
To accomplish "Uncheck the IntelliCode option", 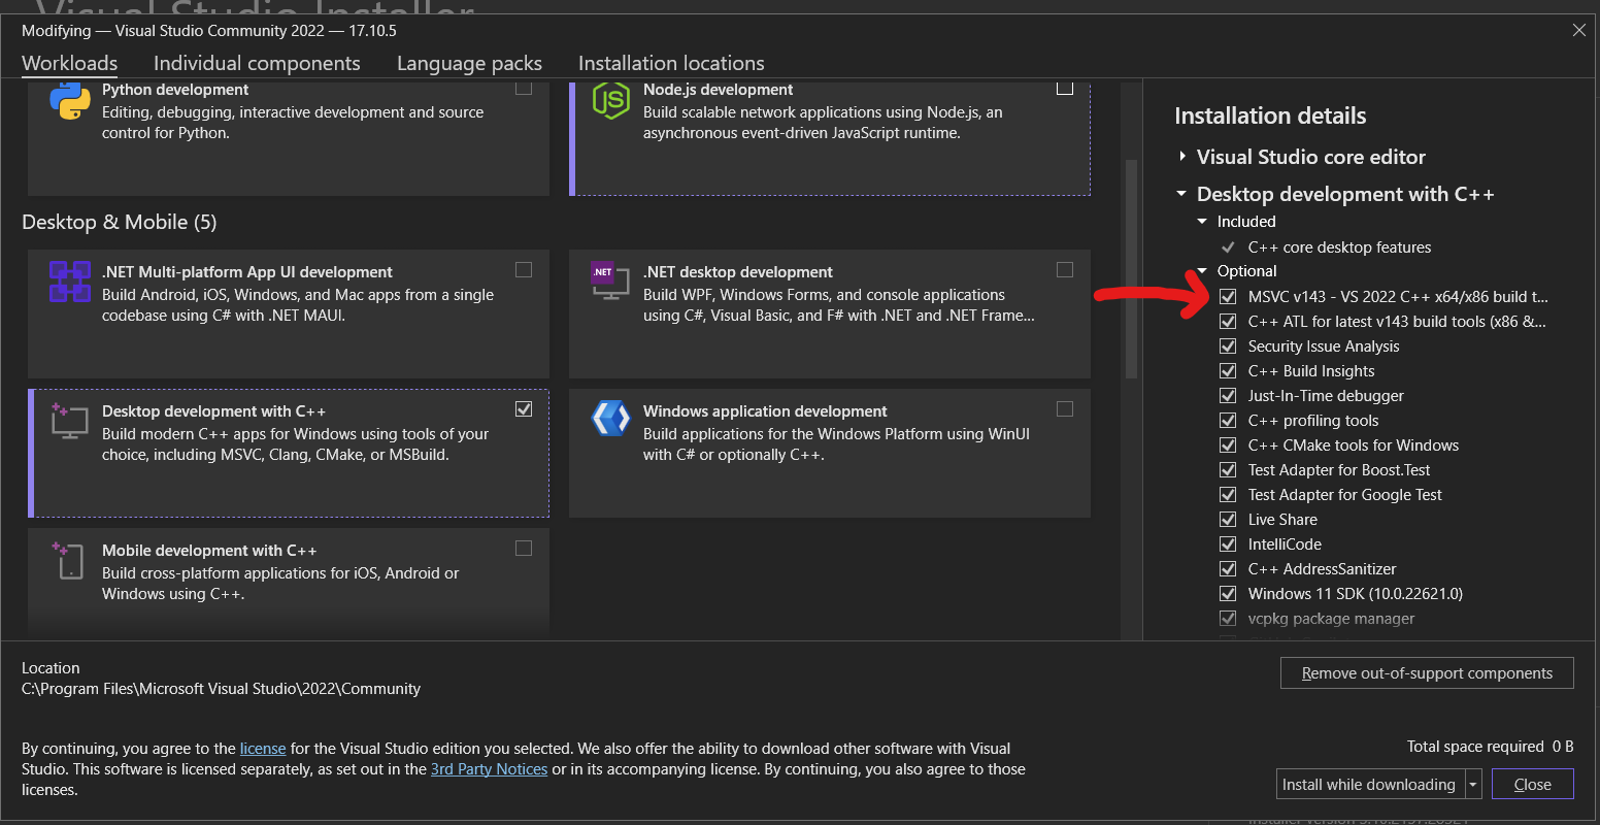I will click(x=1228, y=544).
